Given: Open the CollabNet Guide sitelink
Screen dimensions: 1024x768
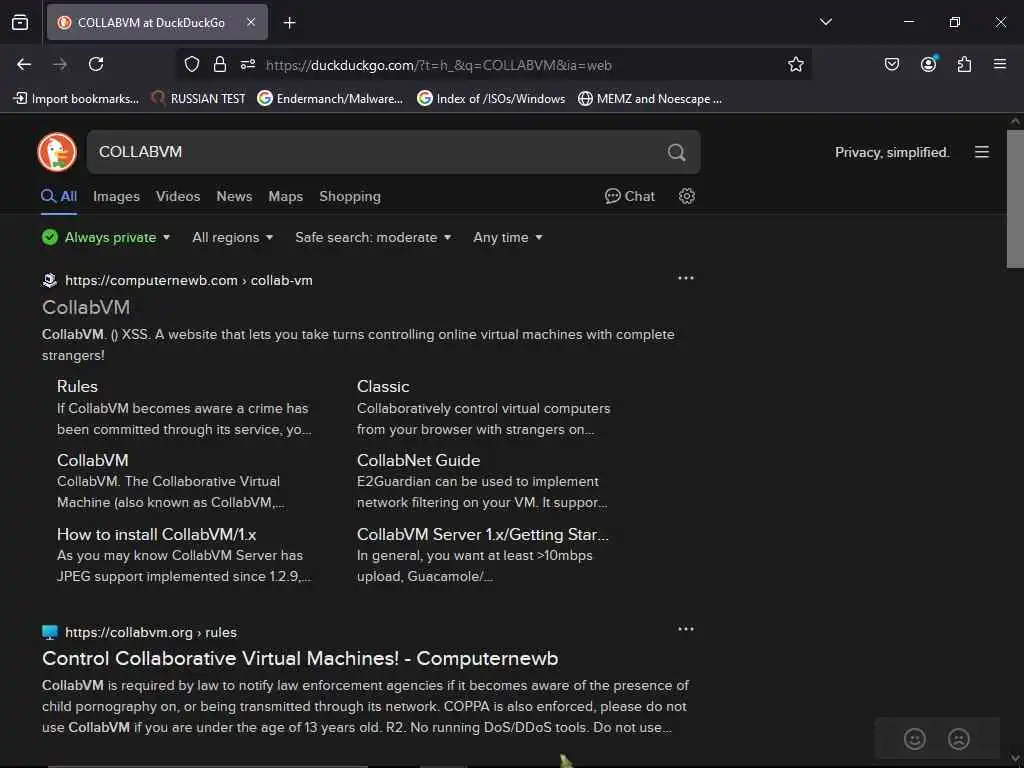Looking at the screenshot, I should pyautogui.click(x=419, y=460).
